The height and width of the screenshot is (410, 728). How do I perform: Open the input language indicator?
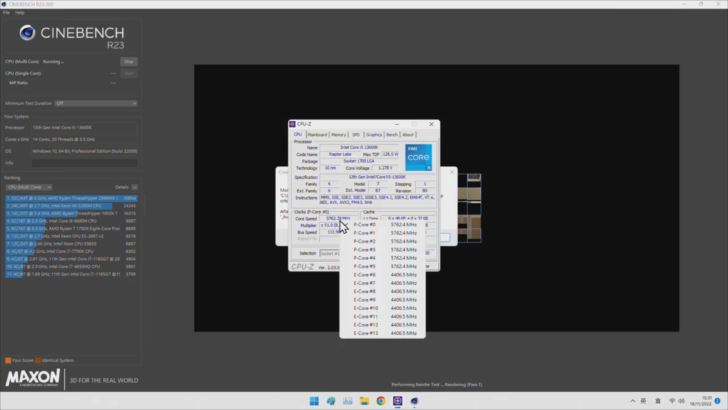click(644, 401)
